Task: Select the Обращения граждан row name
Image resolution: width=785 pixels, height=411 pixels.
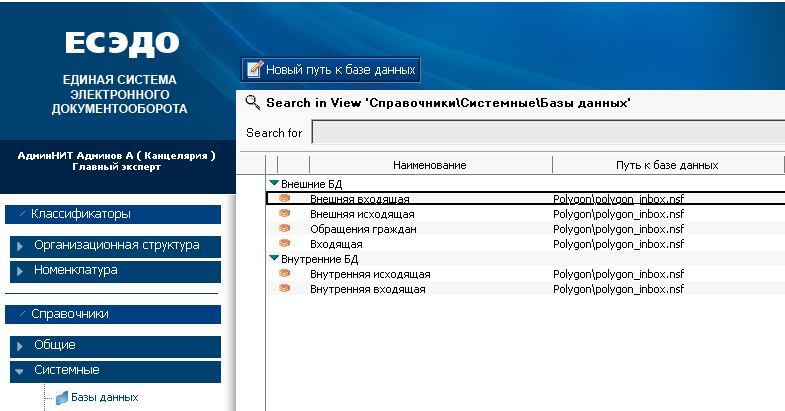Action: click(x=363, y=229)
